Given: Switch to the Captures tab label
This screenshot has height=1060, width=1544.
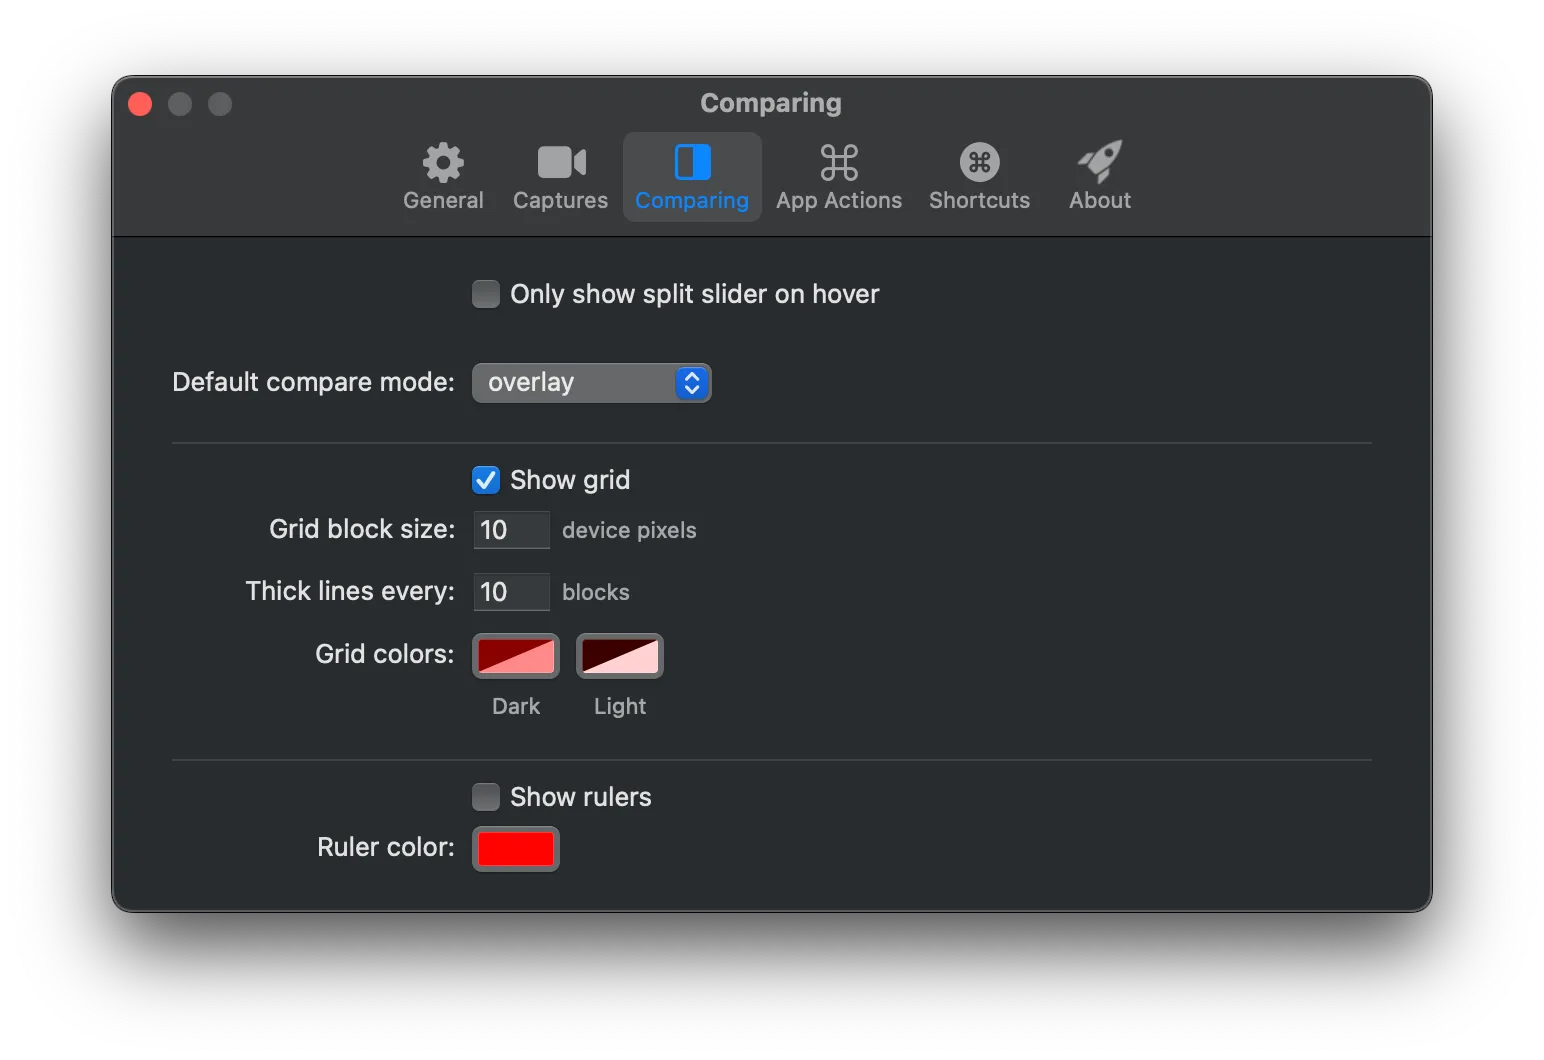Looking at the screenshot, I should (x=560, y=201).
